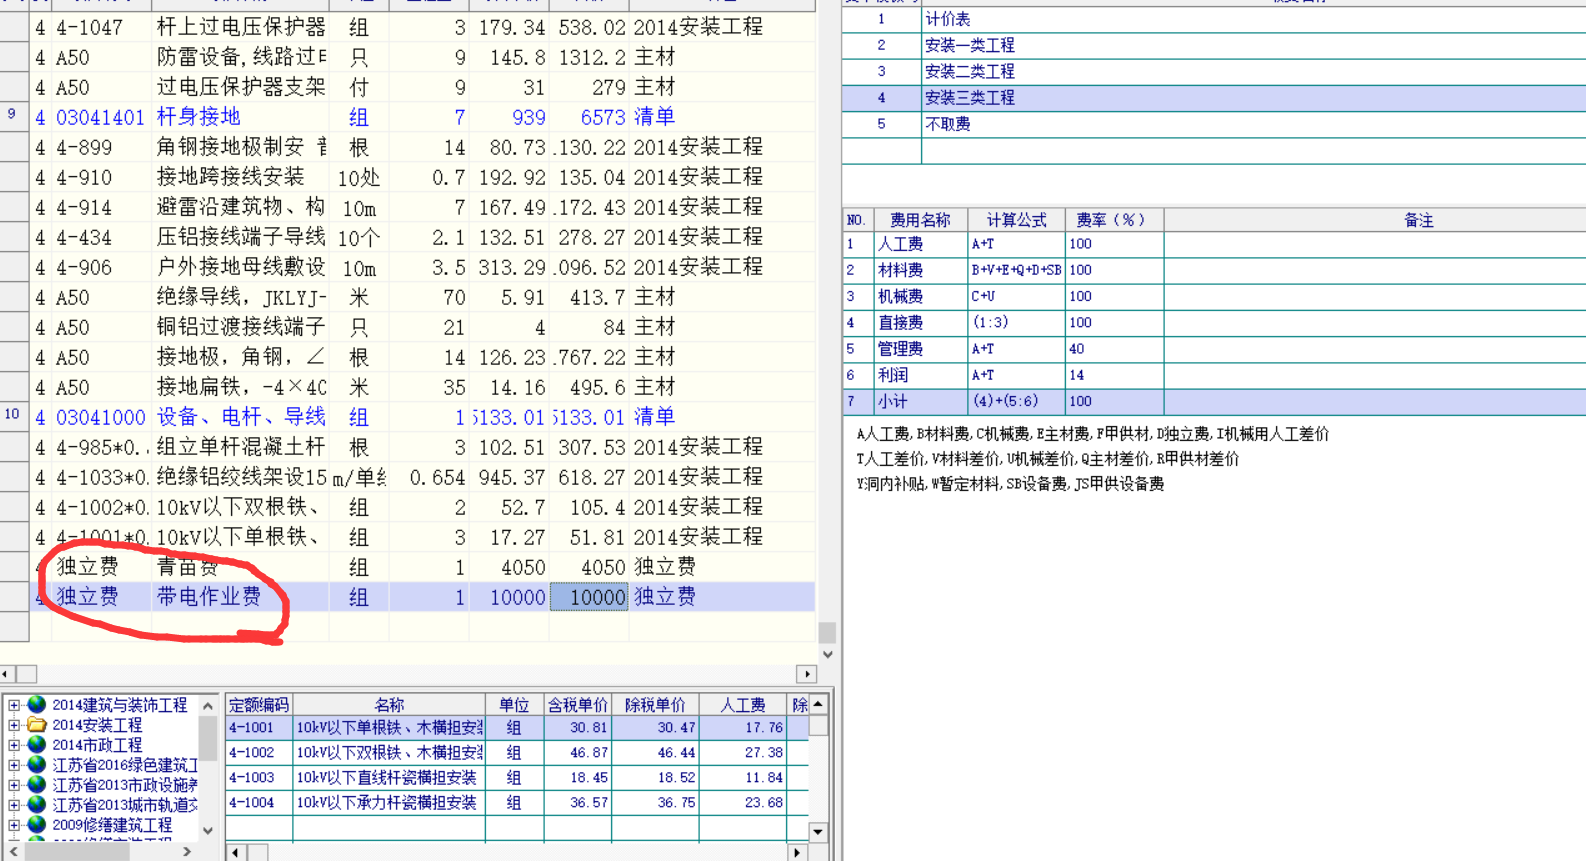Image resolution: width=1586 pixels, height=861 pixels.
Task: Click the 费率(%) column header
Action: tap(1113, 220)
